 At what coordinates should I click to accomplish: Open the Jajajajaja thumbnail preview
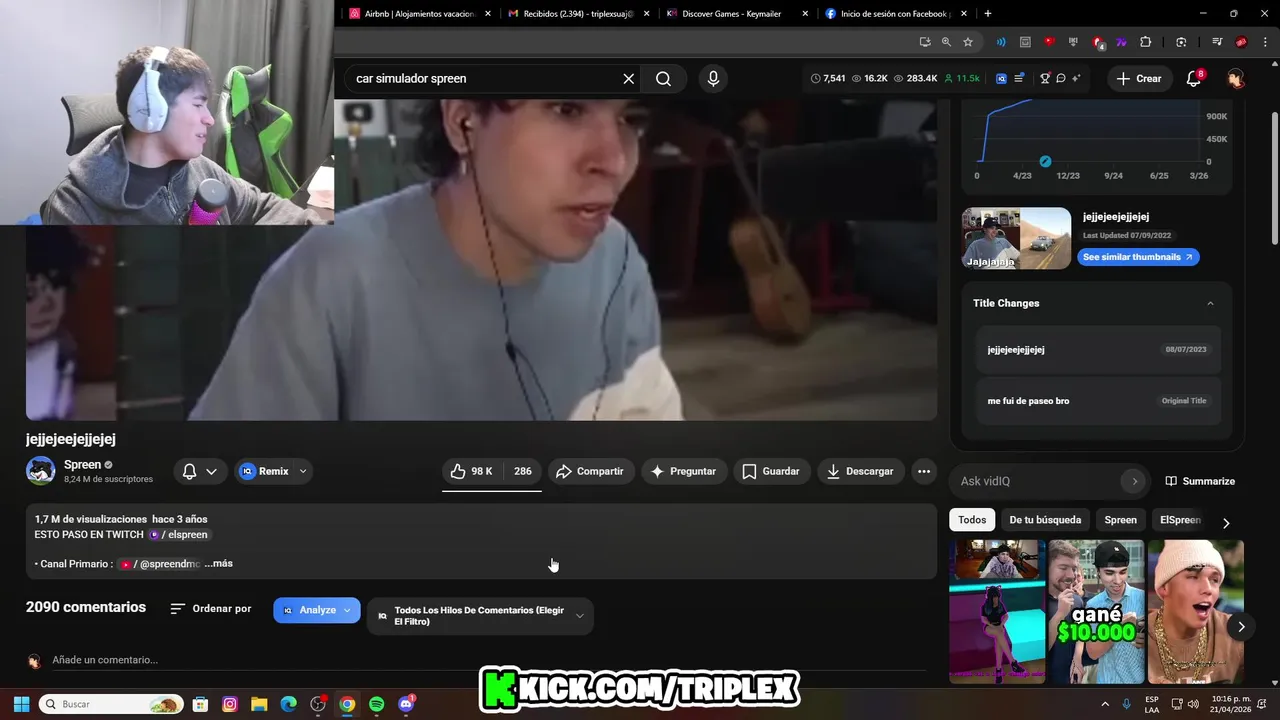(x=1016, y=238)
